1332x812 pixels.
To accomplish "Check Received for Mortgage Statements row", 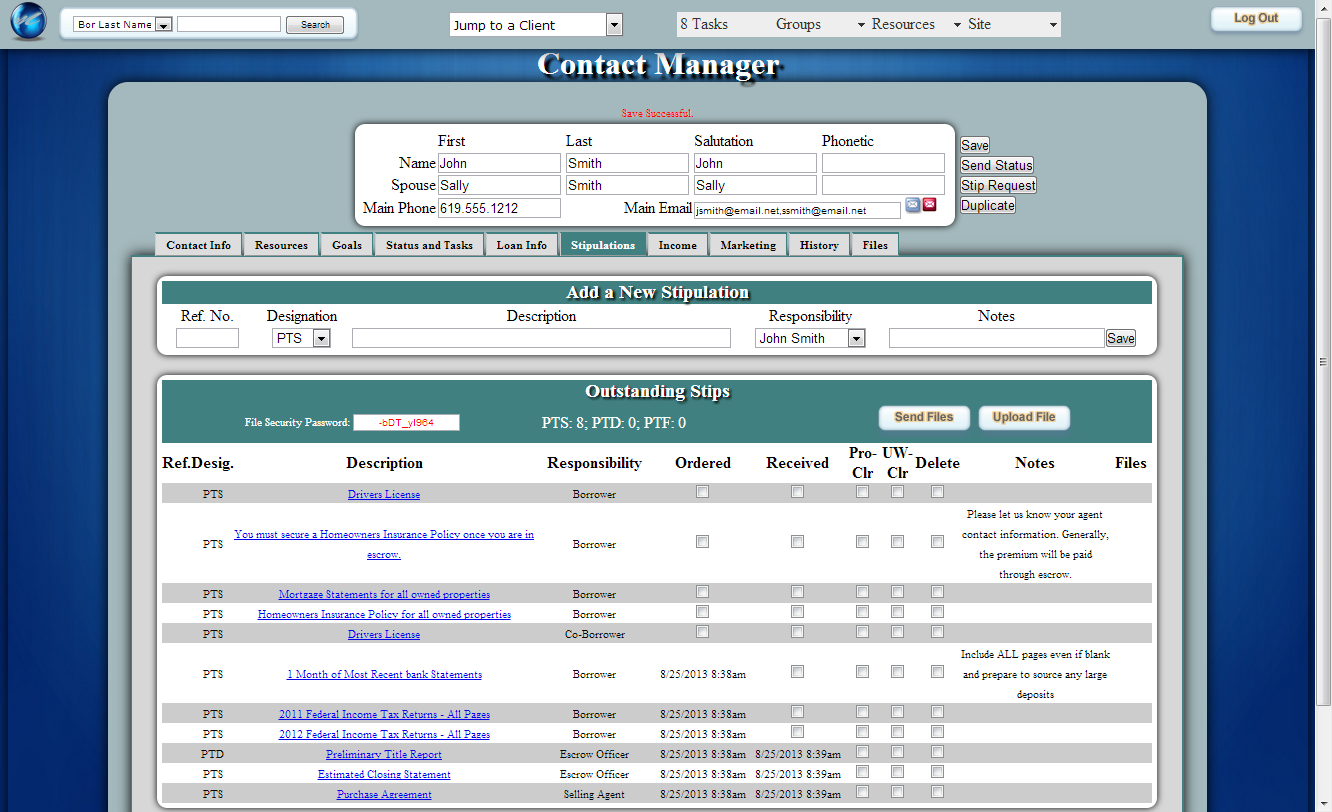I will (x=797, y=592).
